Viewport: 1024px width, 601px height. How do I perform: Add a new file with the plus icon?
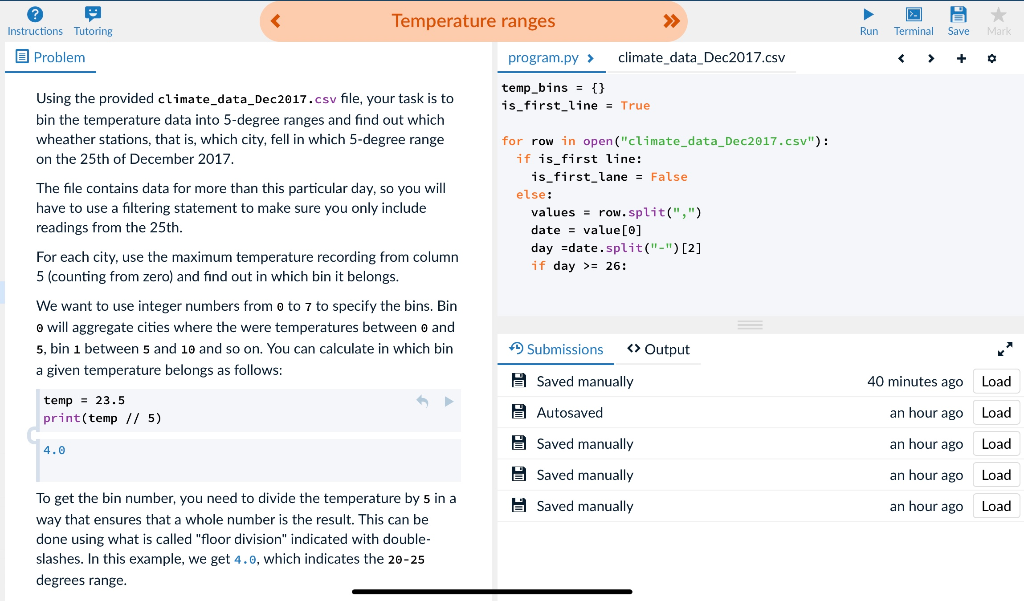click(961, 59)
